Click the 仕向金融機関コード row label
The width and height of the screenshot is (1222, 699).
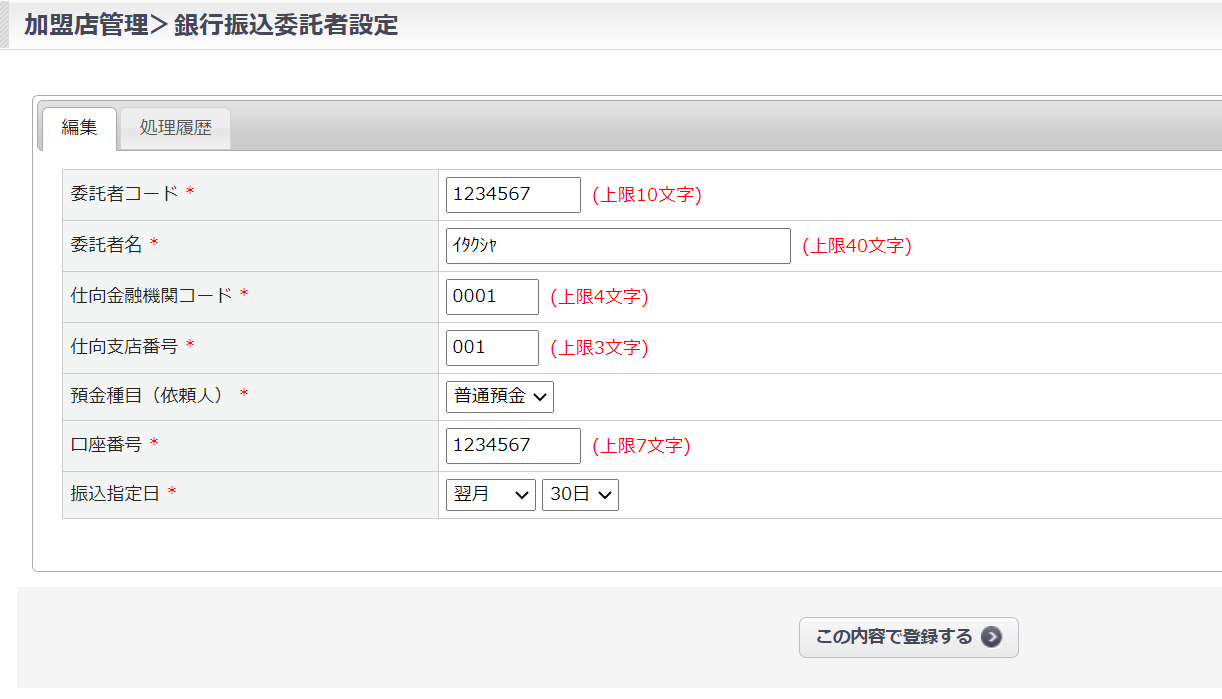[x=152, y=296]
